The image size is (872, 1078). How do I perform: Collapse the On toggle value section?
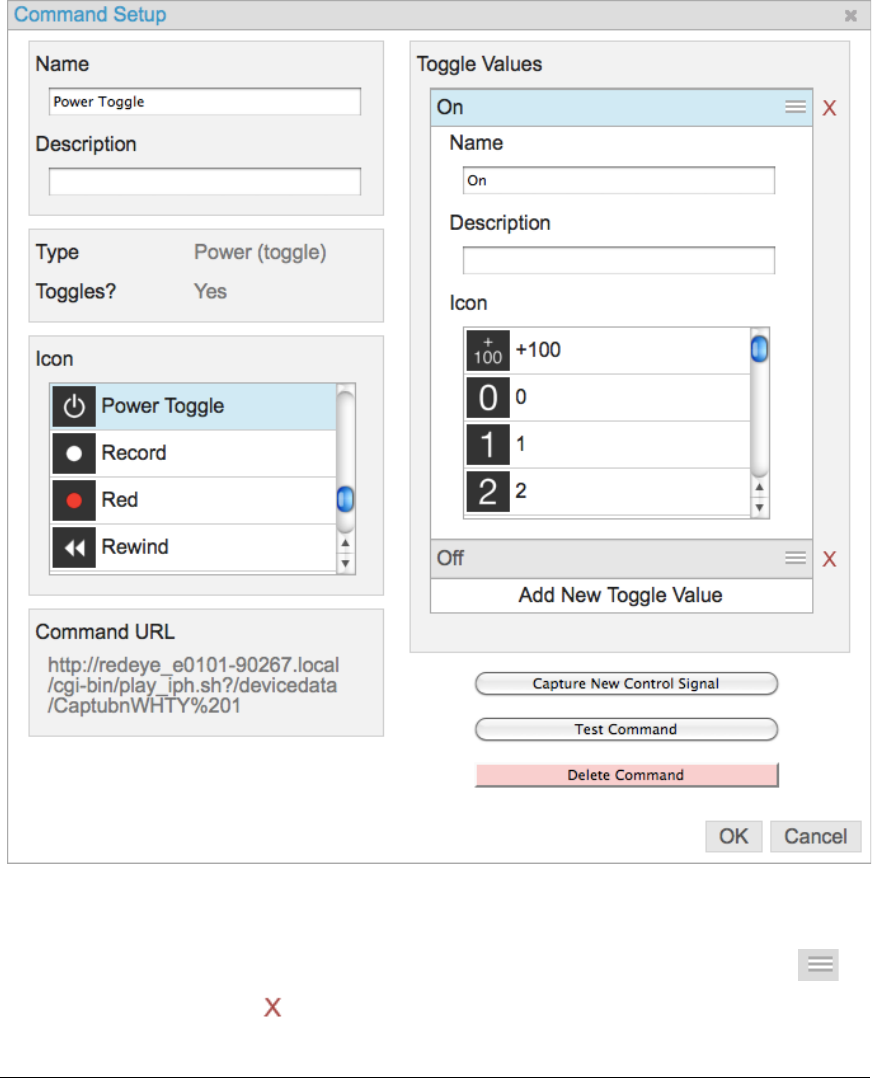(x=621, y=107)
